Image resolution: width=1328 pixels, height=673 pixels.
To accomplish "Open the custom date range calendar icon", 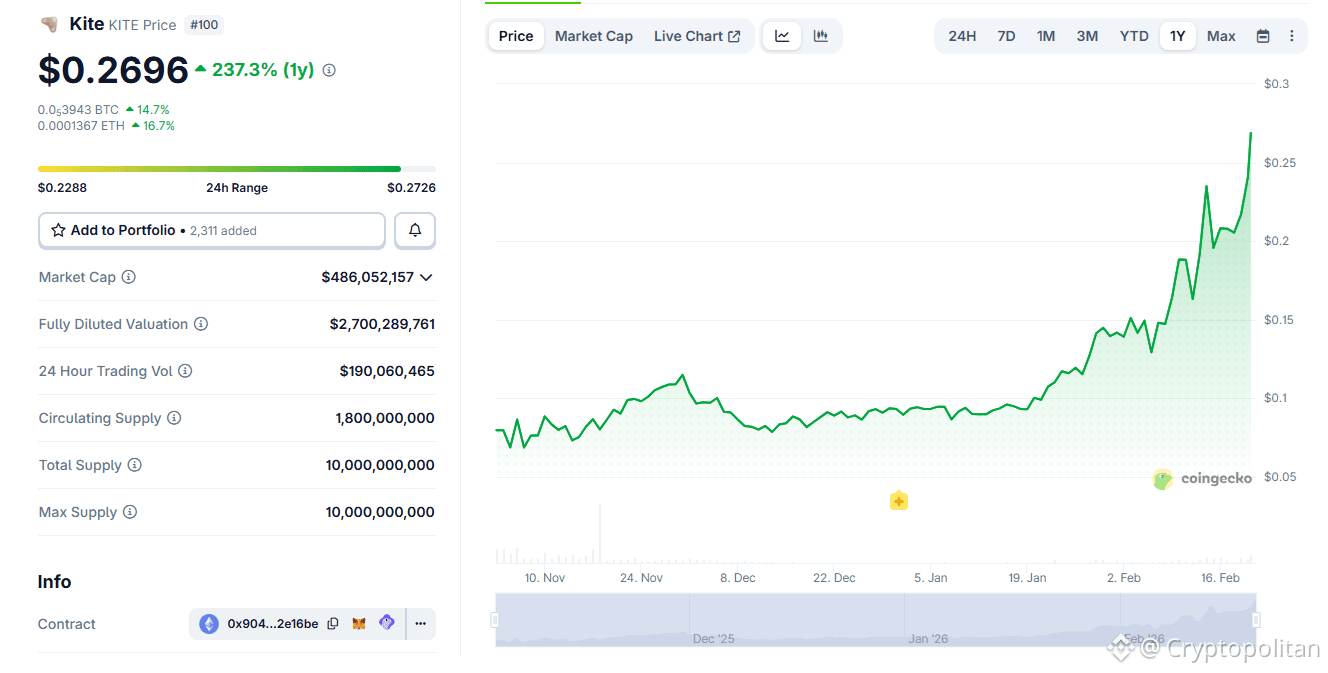I will click(1262, 35).
